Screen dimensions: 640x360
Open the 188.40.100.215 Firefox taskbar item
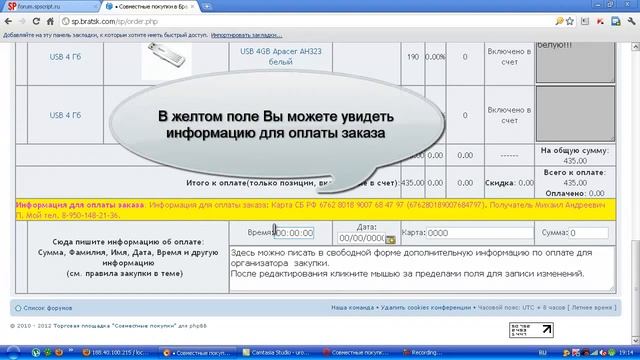[x=115, y=352]
